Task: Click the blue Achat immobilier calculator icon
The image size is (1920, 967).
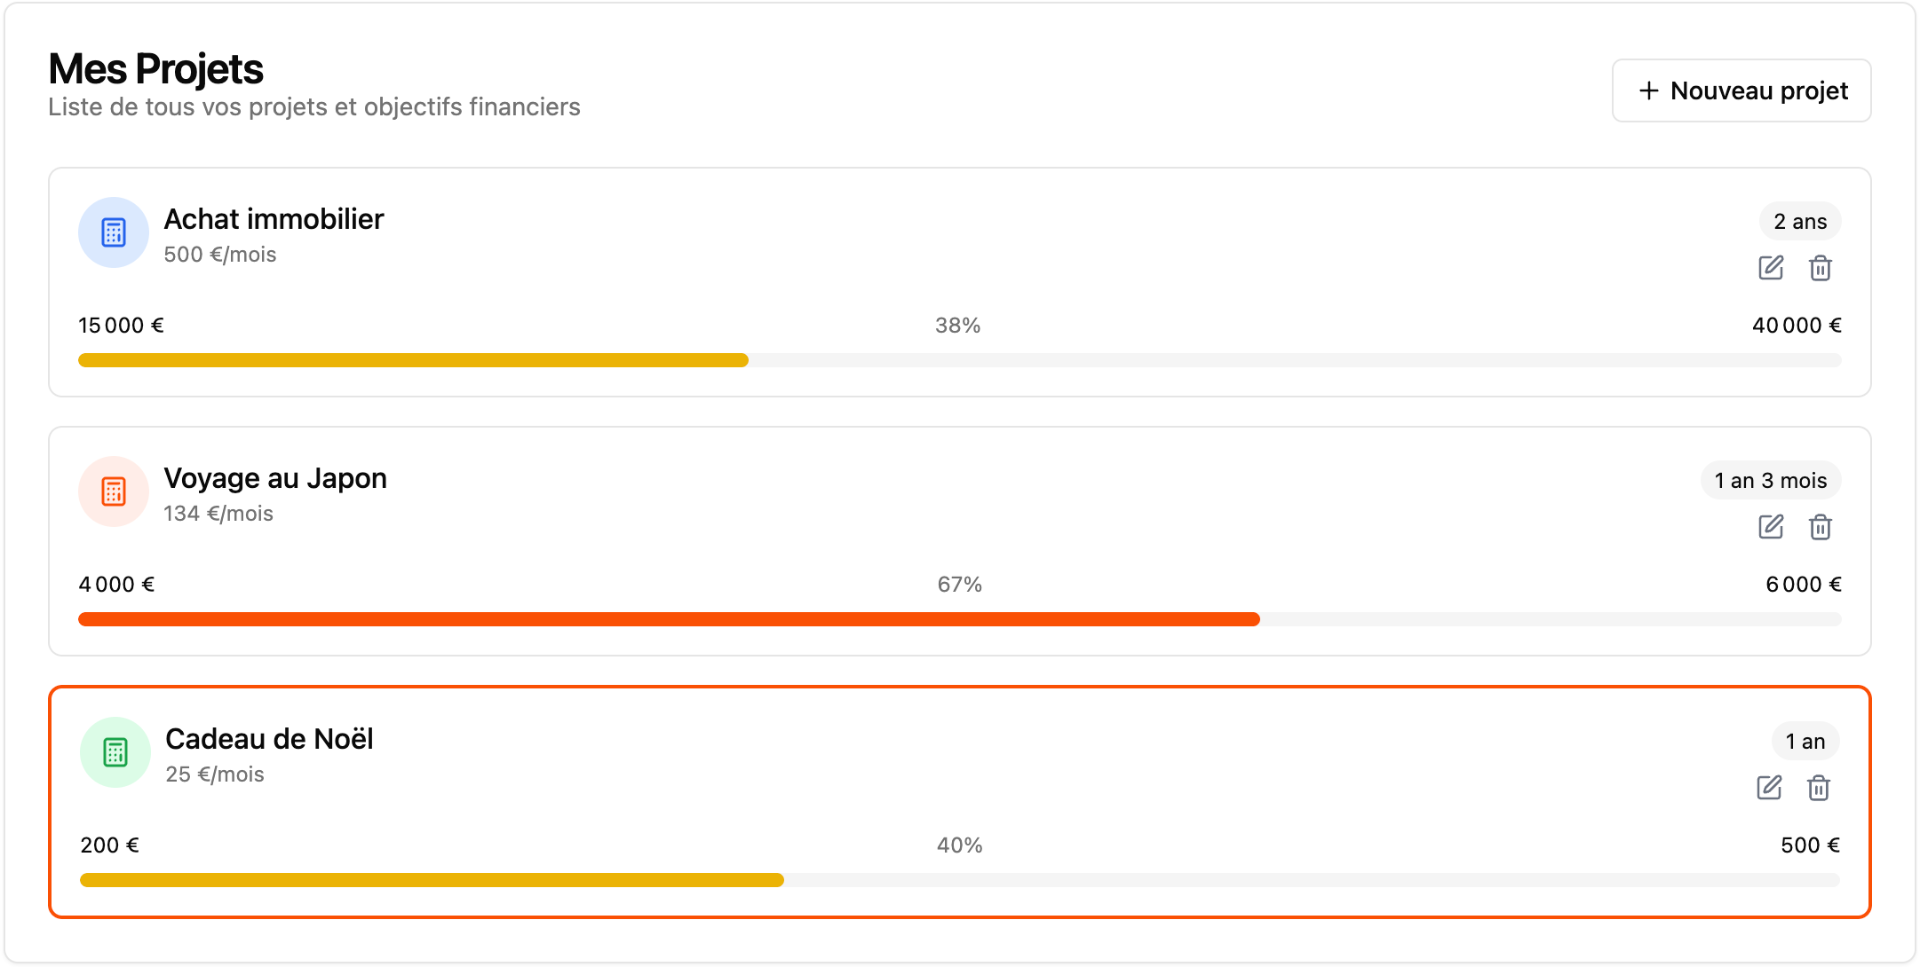Action: [114, 233]
